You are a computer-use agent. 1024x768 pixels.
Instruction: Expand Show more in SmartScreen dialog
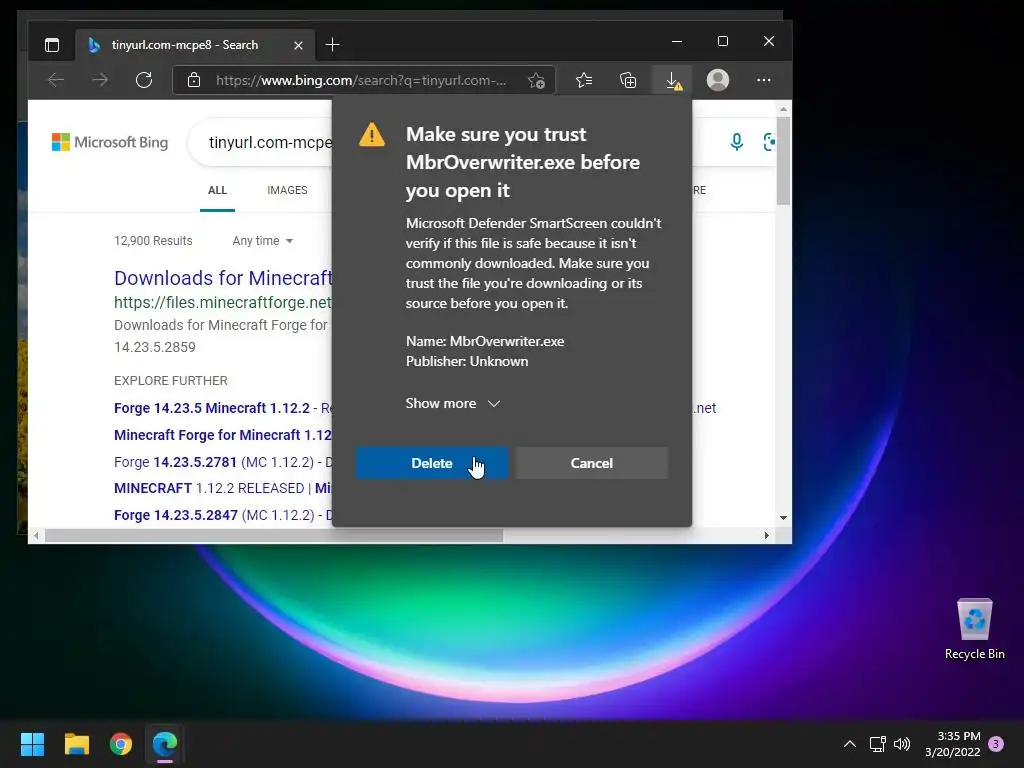point(453,404)
